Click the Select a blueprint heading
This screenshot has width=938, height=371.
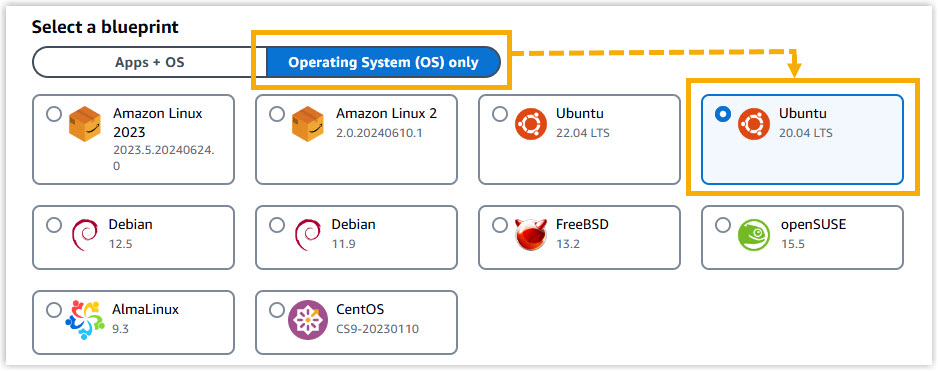point(105,27)
